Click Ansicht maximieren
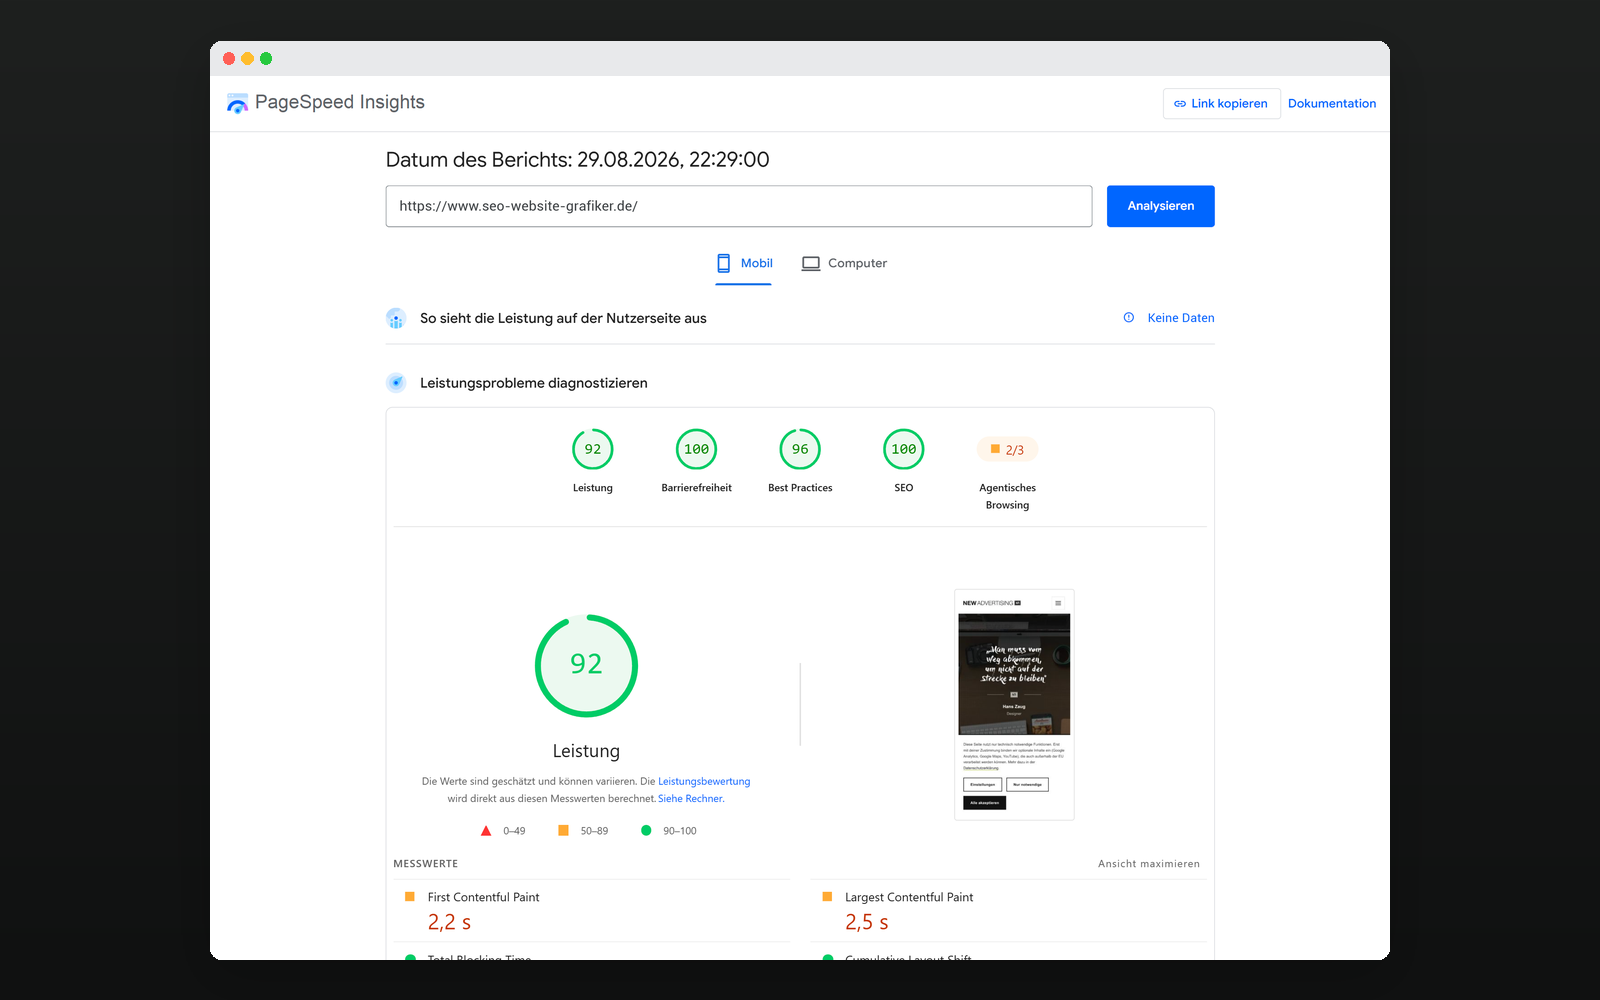 [x=1149, y=864]
